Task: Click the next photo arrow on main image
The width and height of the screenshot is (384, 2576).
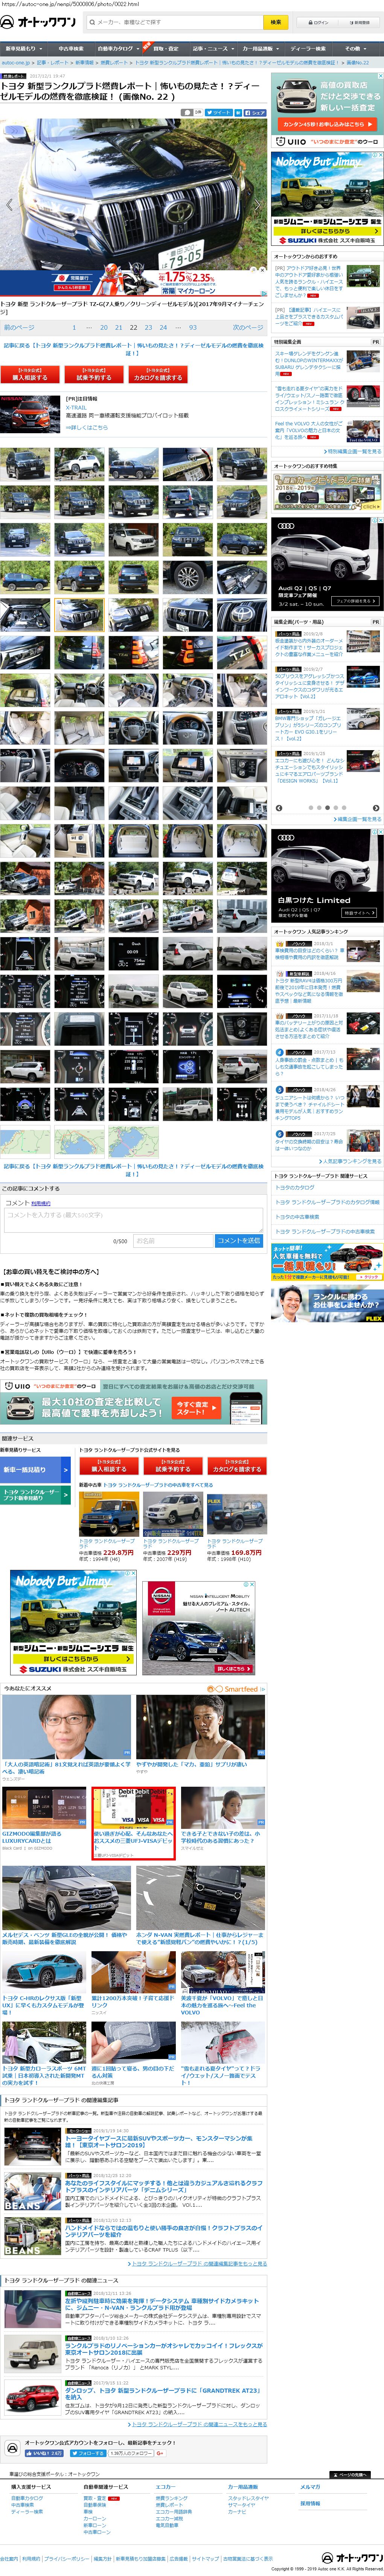Action: tap(258, 205)
